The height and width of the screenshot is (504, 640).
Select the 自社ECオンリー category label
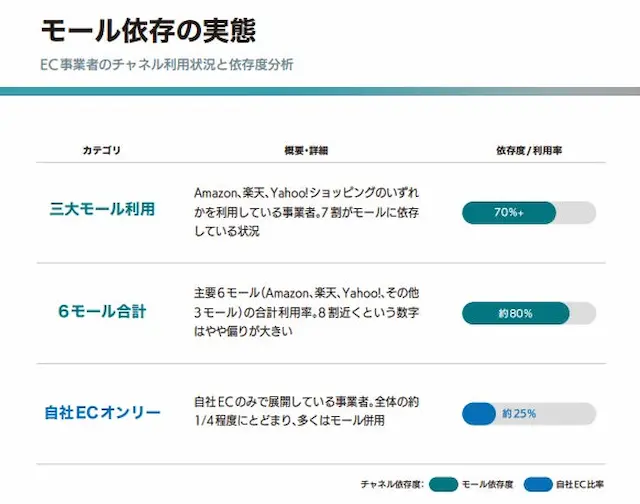pos(103,412)
